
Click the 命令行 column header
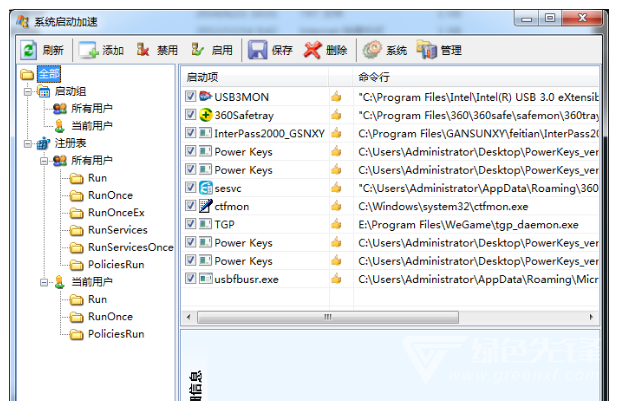[x=476, y=77]
